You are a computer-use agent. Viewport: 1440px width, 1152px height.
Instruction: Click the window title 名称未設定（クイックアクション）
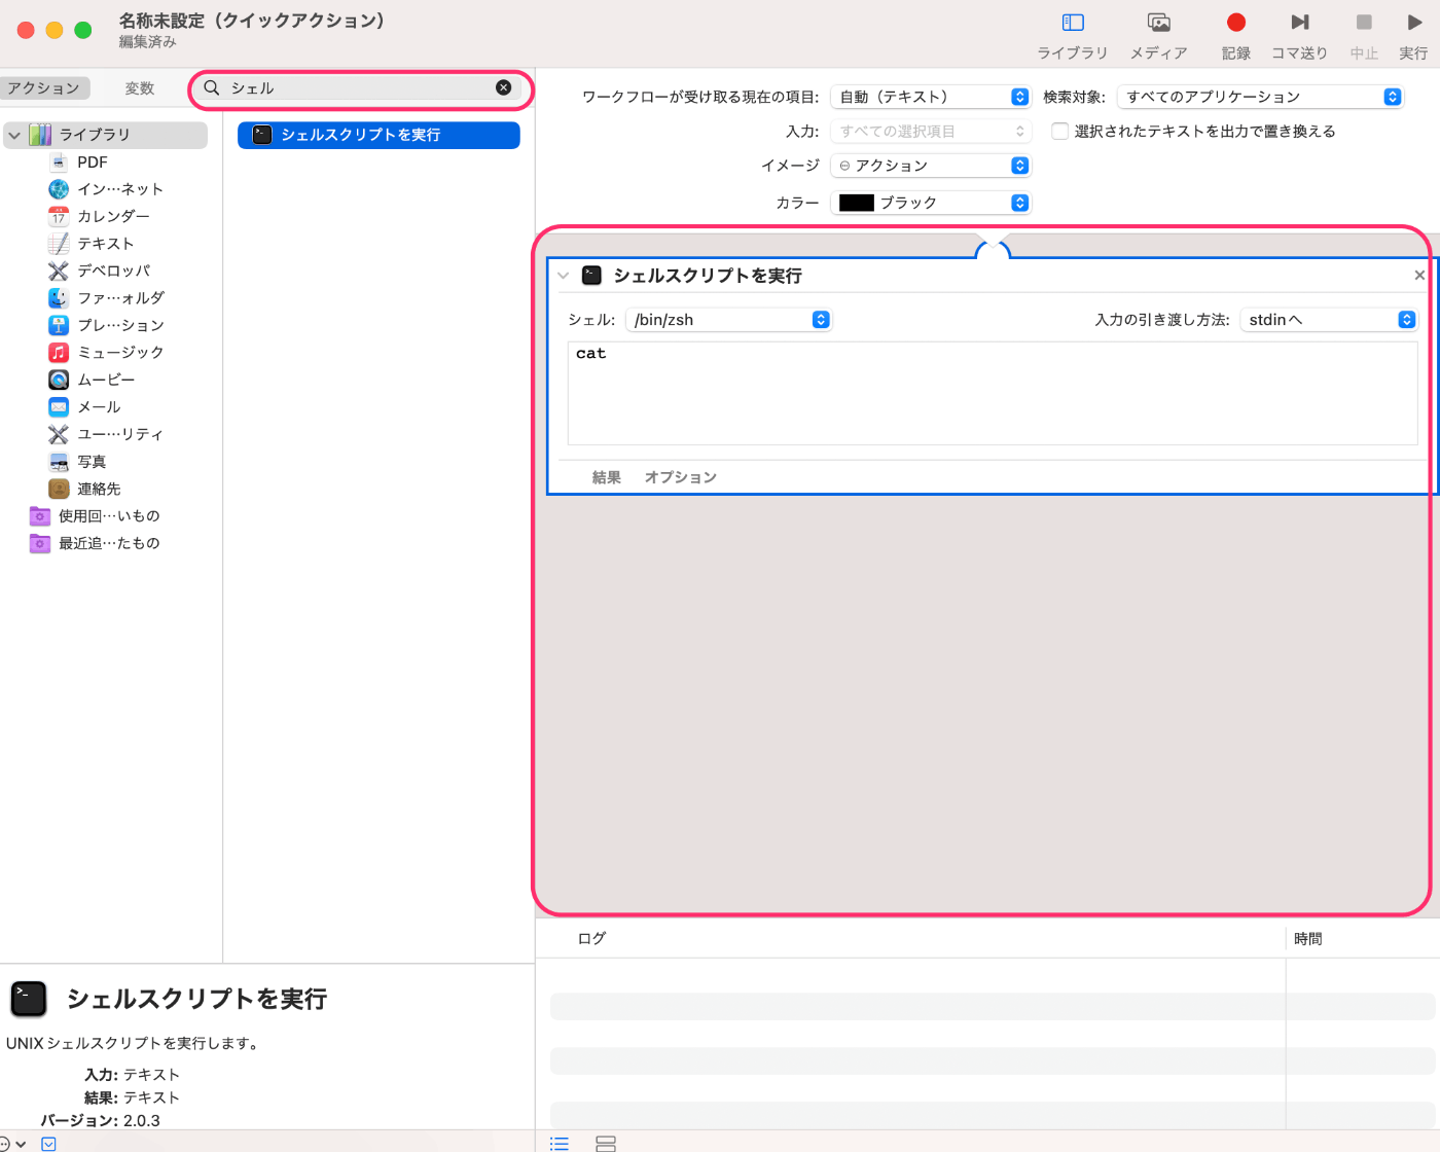[x=252, y=21]
